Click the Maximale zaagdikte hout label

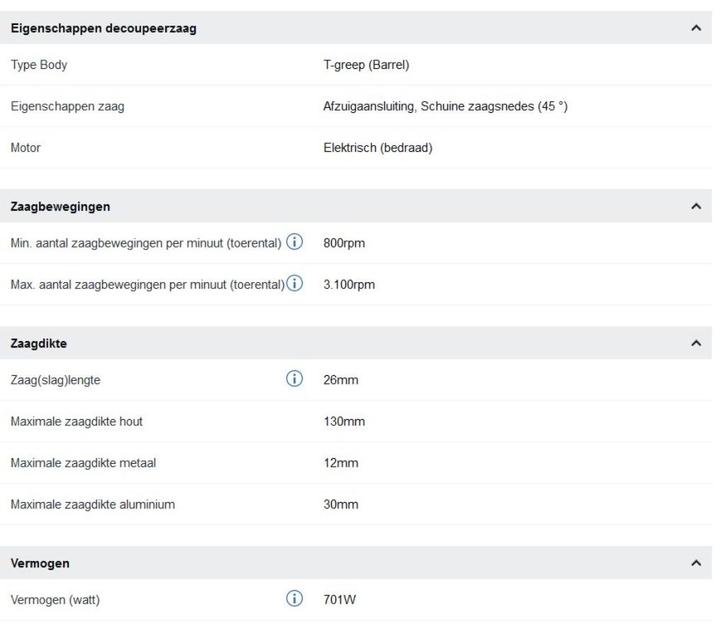point(76,422)
